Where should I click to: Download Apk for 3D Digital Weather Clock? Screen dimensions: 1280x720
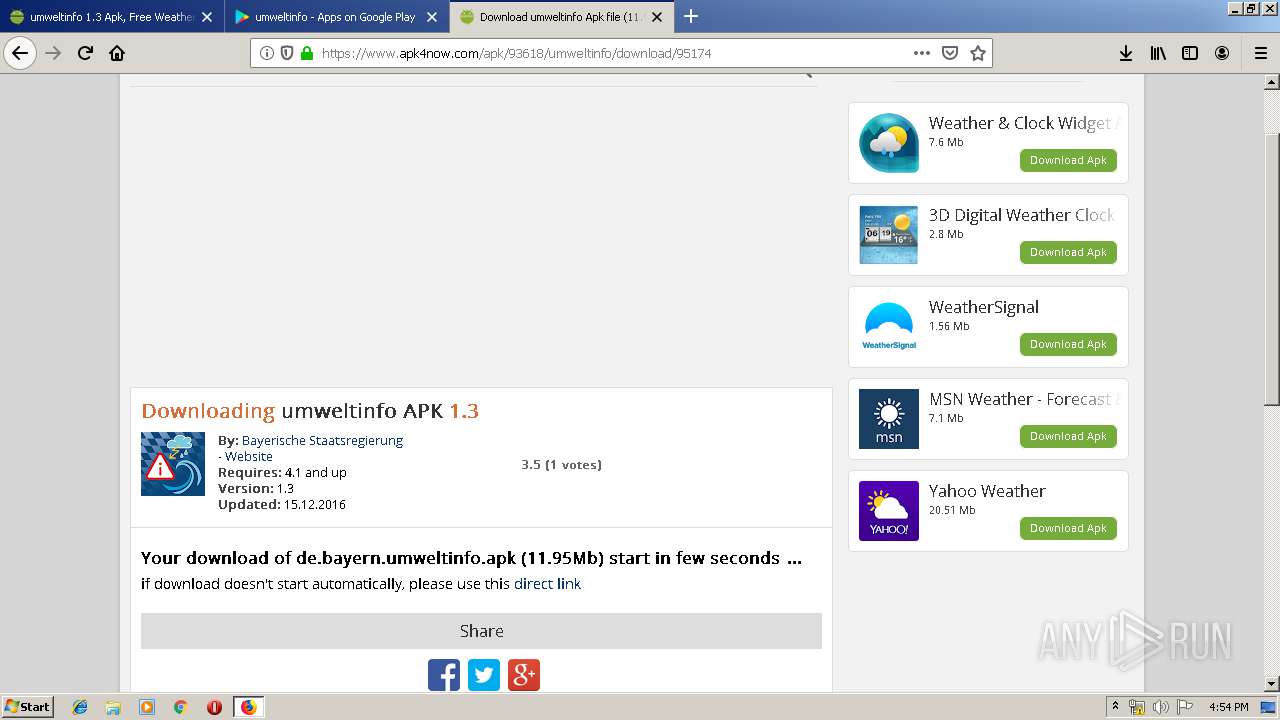(1068, 252)
